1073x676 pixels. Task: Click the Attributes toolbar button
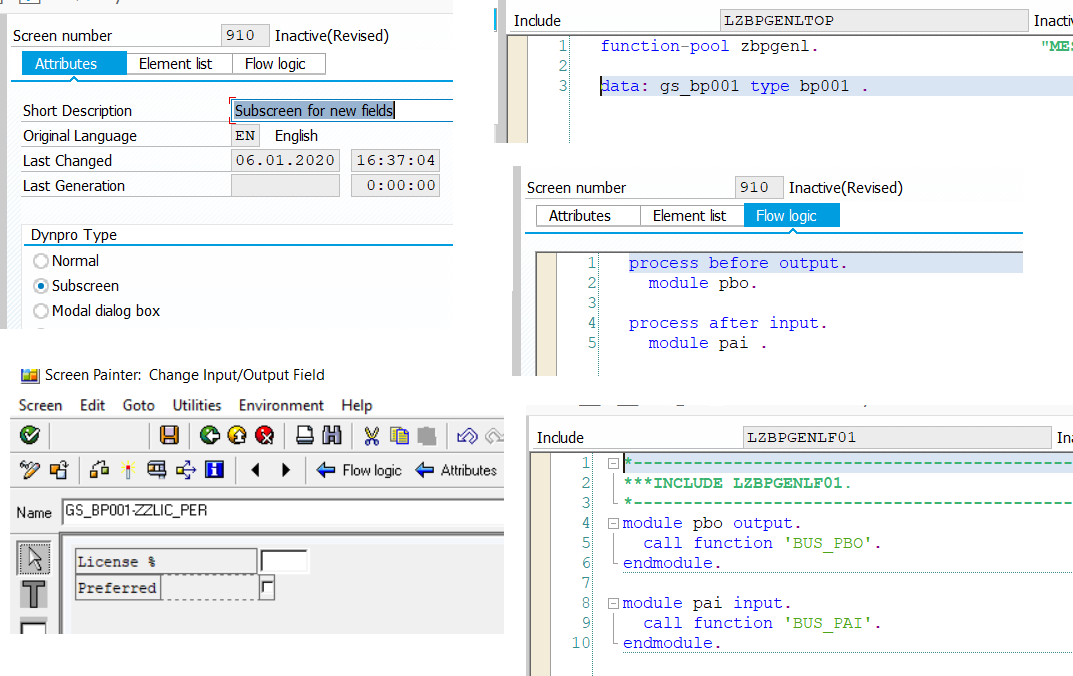pos(456,470)
